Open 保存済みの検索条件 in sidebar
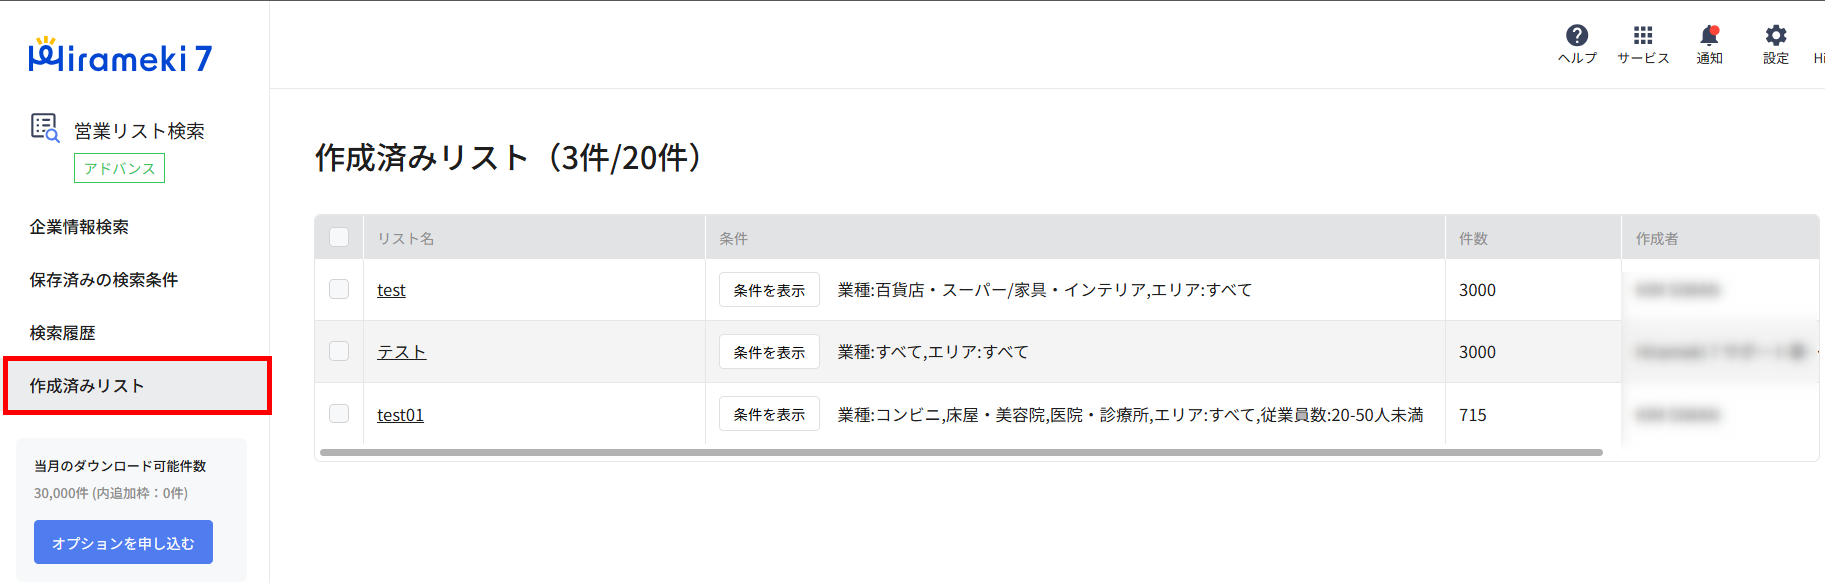Viewport: 1825px width, 583px height. click(x=104, y=280)
